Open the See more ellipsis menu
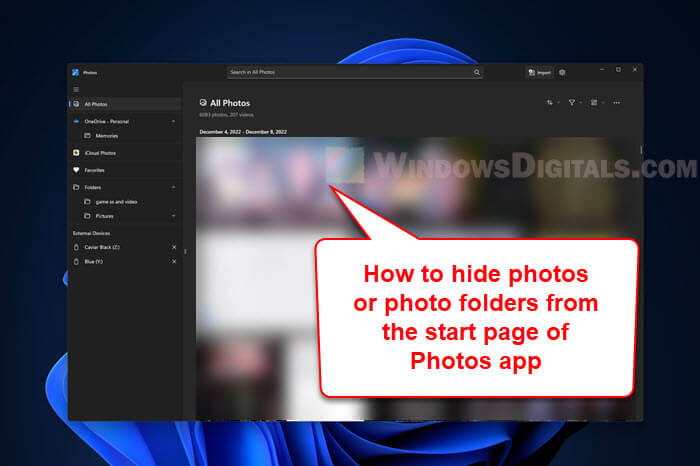This screenshot has width=700, height=466. pyautogui.click(x=617, y=103)
